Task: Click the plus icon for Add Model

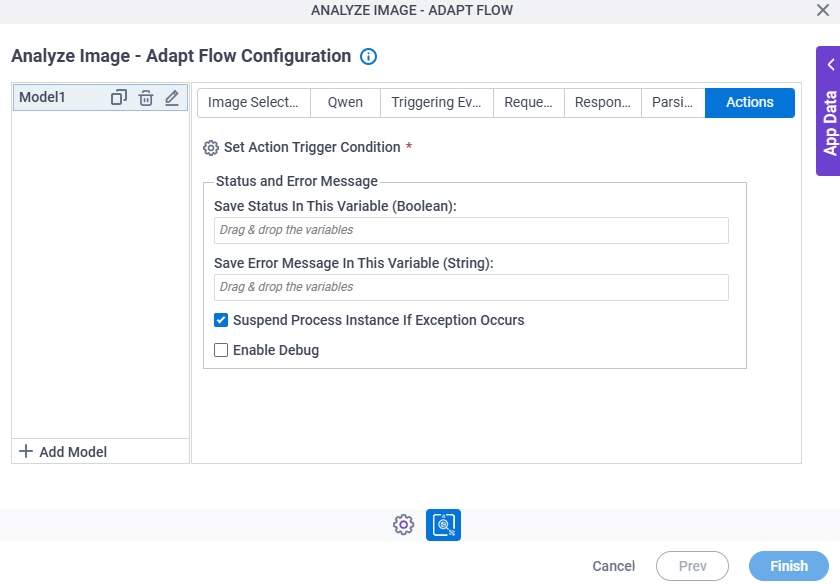Action: 26,451
